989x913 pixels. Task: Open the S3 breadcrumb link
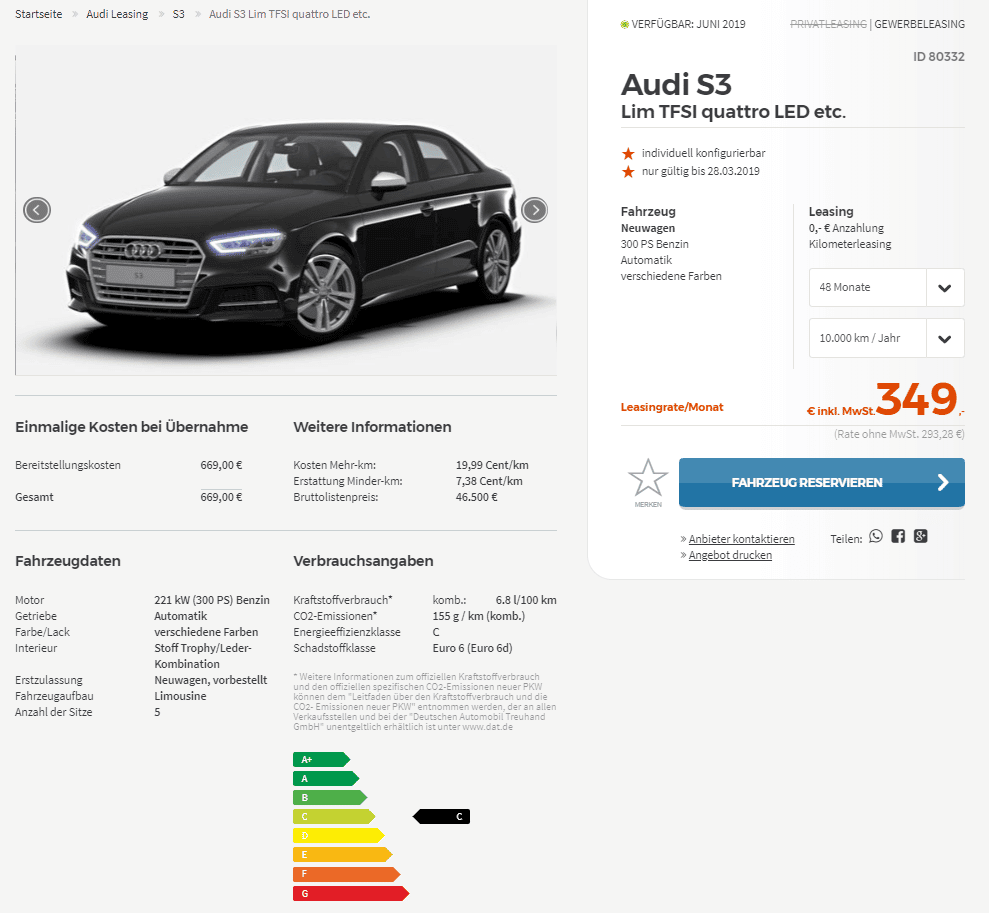coord(178,14)
